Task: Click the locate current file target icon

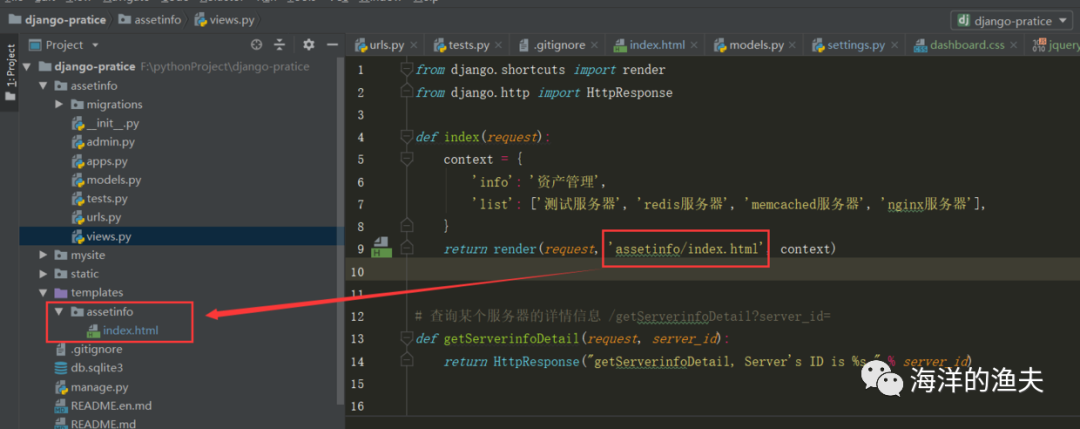Action: [256, 45]
